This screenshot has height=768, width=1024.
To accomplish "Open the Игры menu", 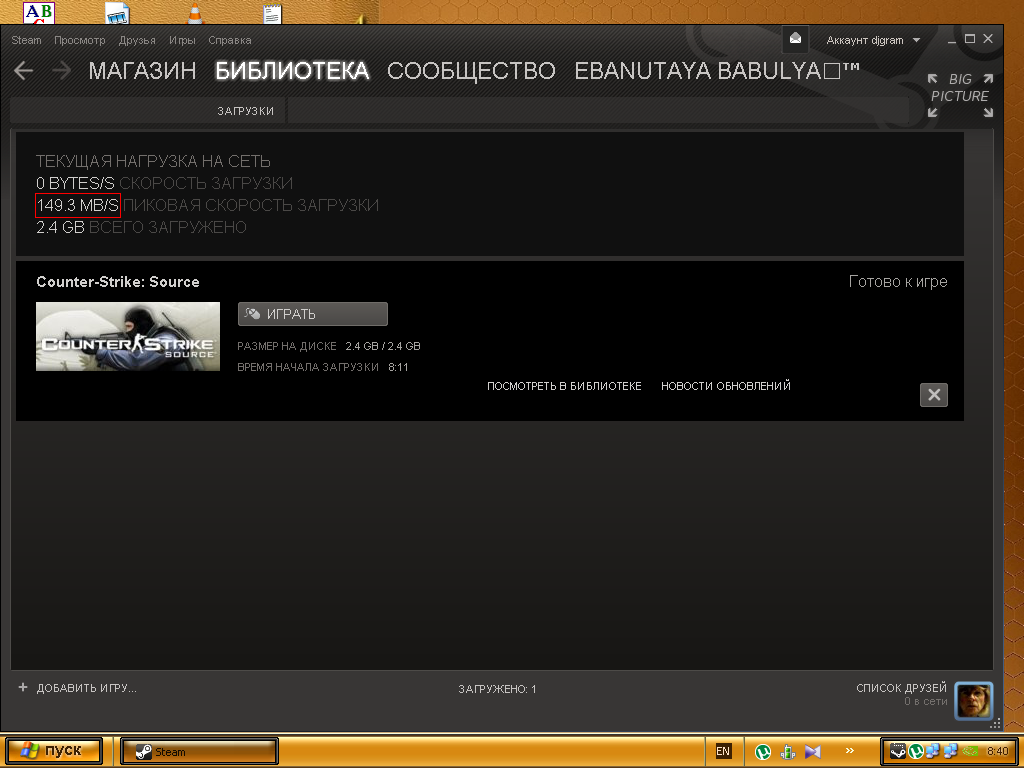I will click(182, 40).
